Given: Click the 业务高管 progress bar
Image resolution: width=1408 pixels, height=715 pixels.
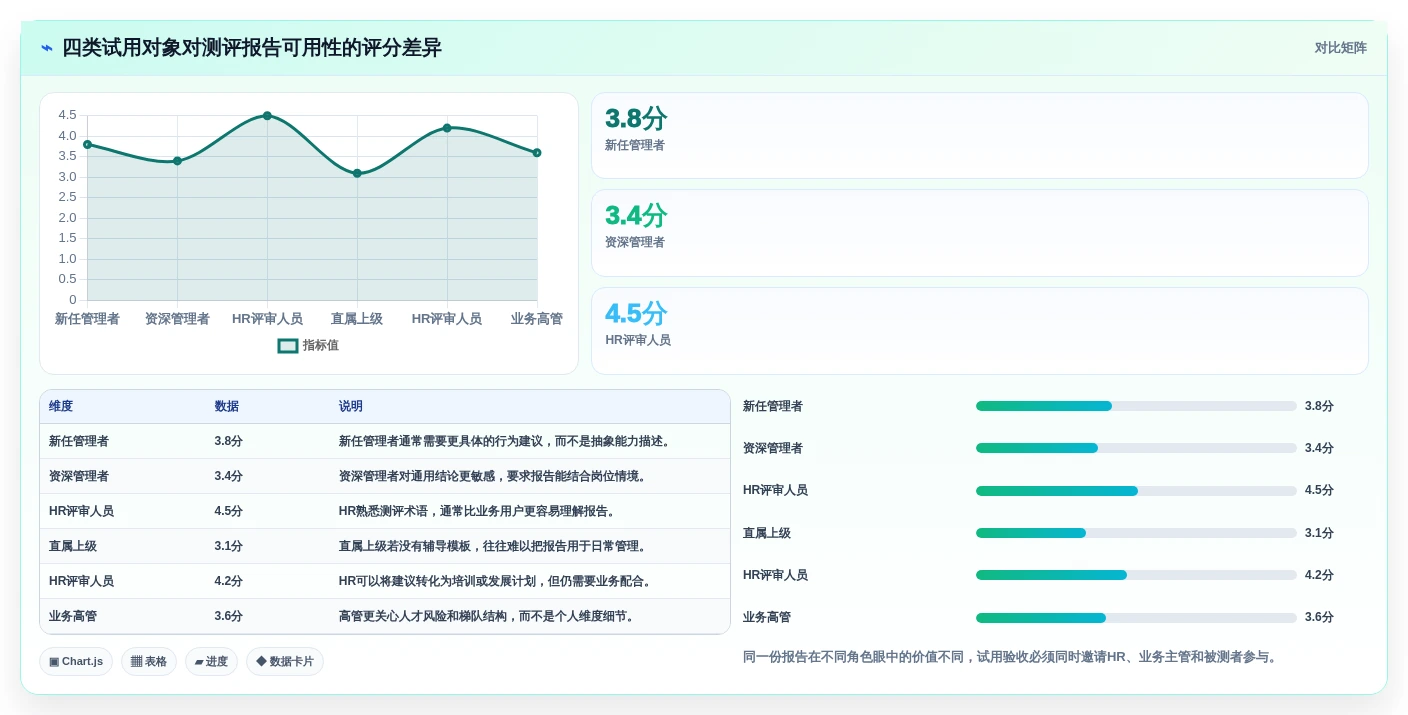Looking at the screenshot, I should point(1136,618).
